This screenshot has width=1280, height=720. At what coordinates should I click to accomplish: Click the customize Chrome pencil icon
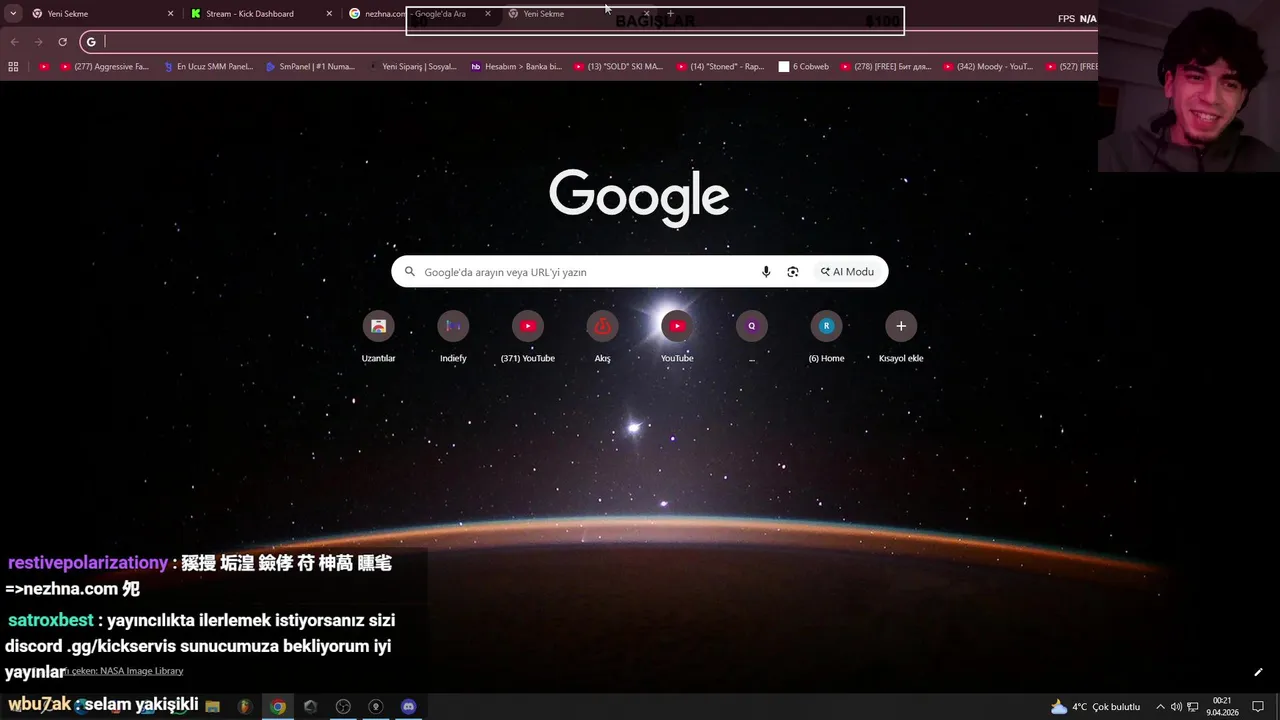click(1258, 672)
